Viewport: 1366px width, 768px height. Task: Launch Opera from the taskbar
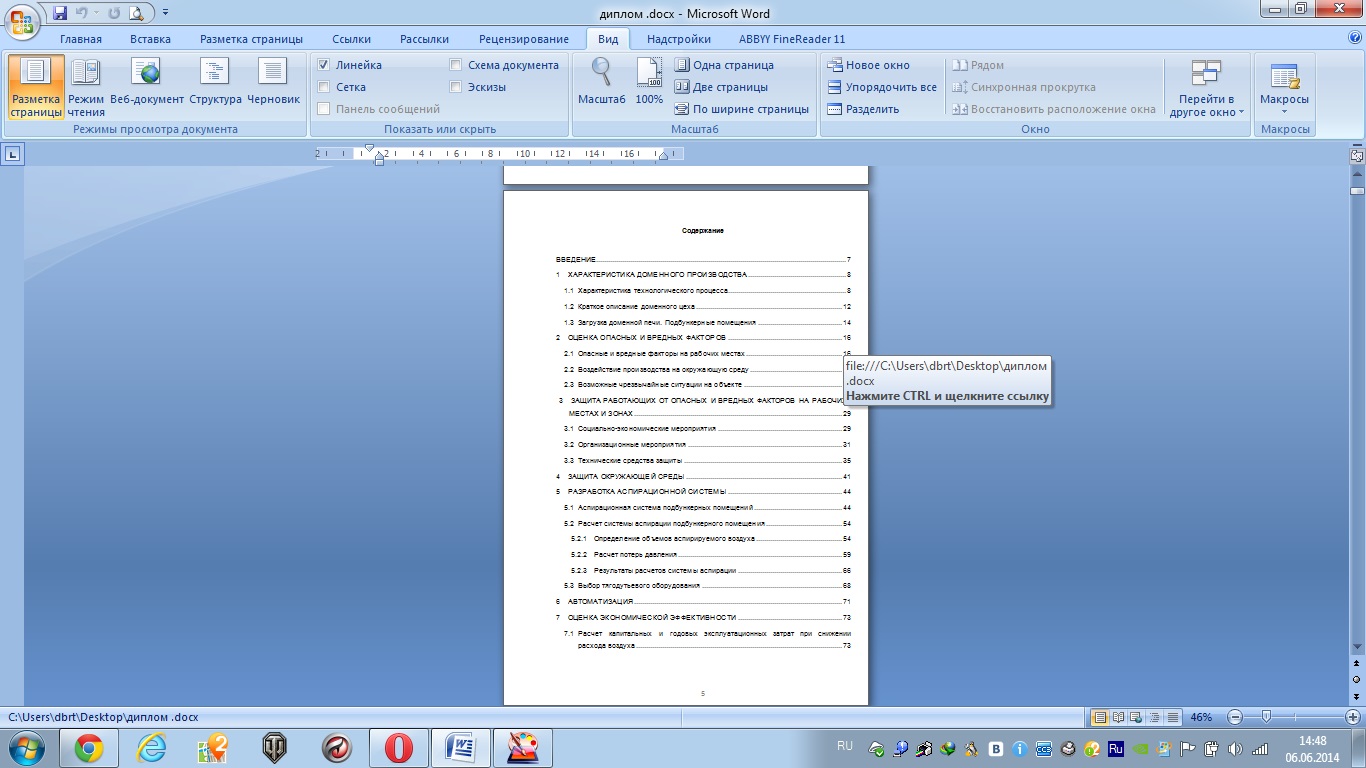399,748
